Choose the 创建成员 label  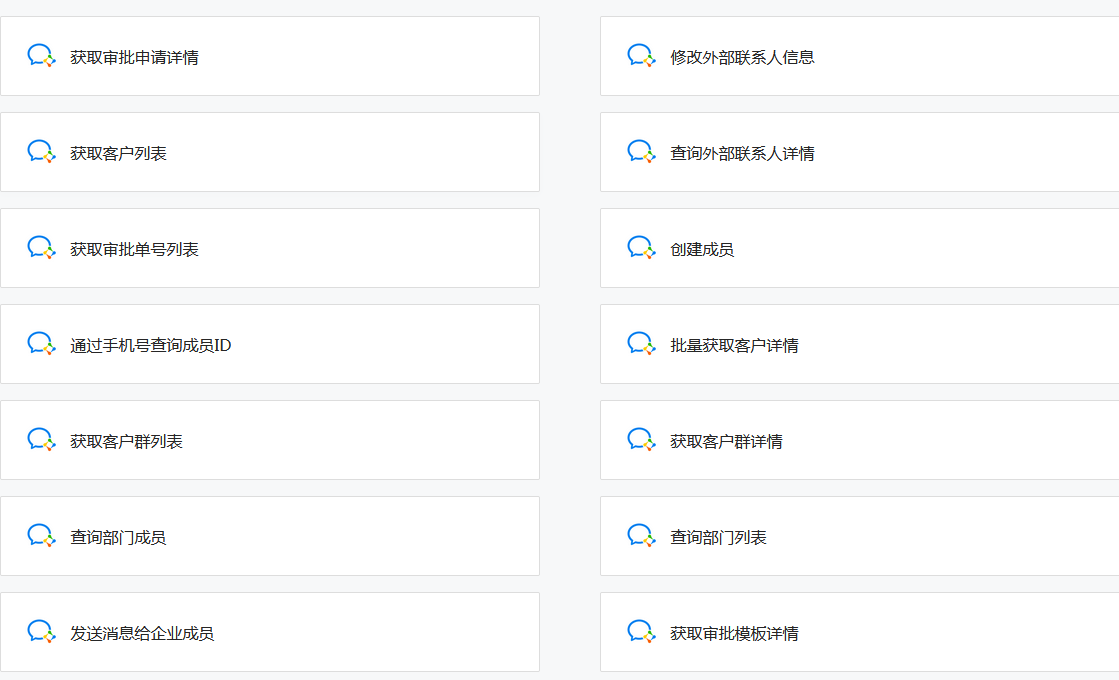pos(702,249)
